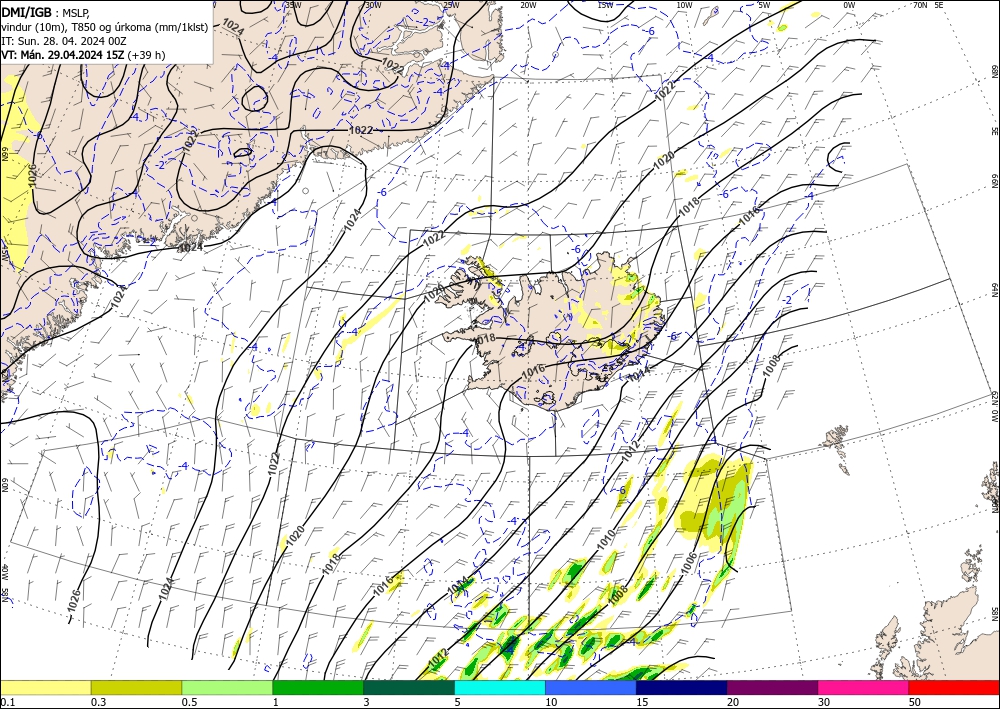The height and width of the screenshot is (709, 1000).
Task: Choose the purple 20–30 legend swatch
Action: (x=772, y=687)
